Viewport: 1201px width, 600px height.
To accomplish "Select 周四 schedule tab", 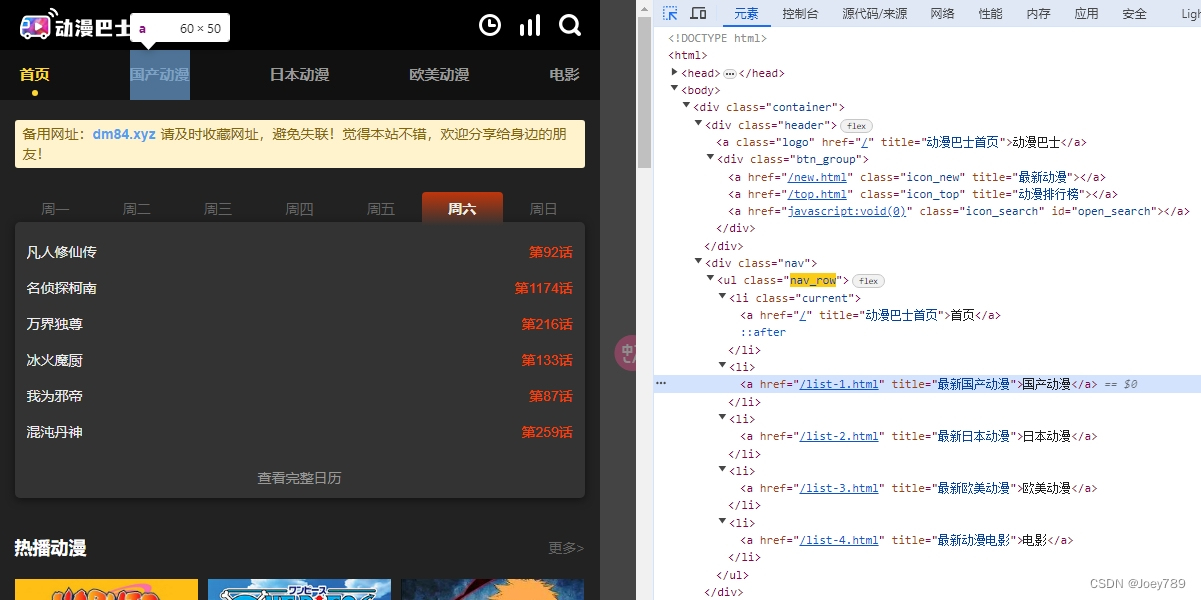I will coord(300,208).
